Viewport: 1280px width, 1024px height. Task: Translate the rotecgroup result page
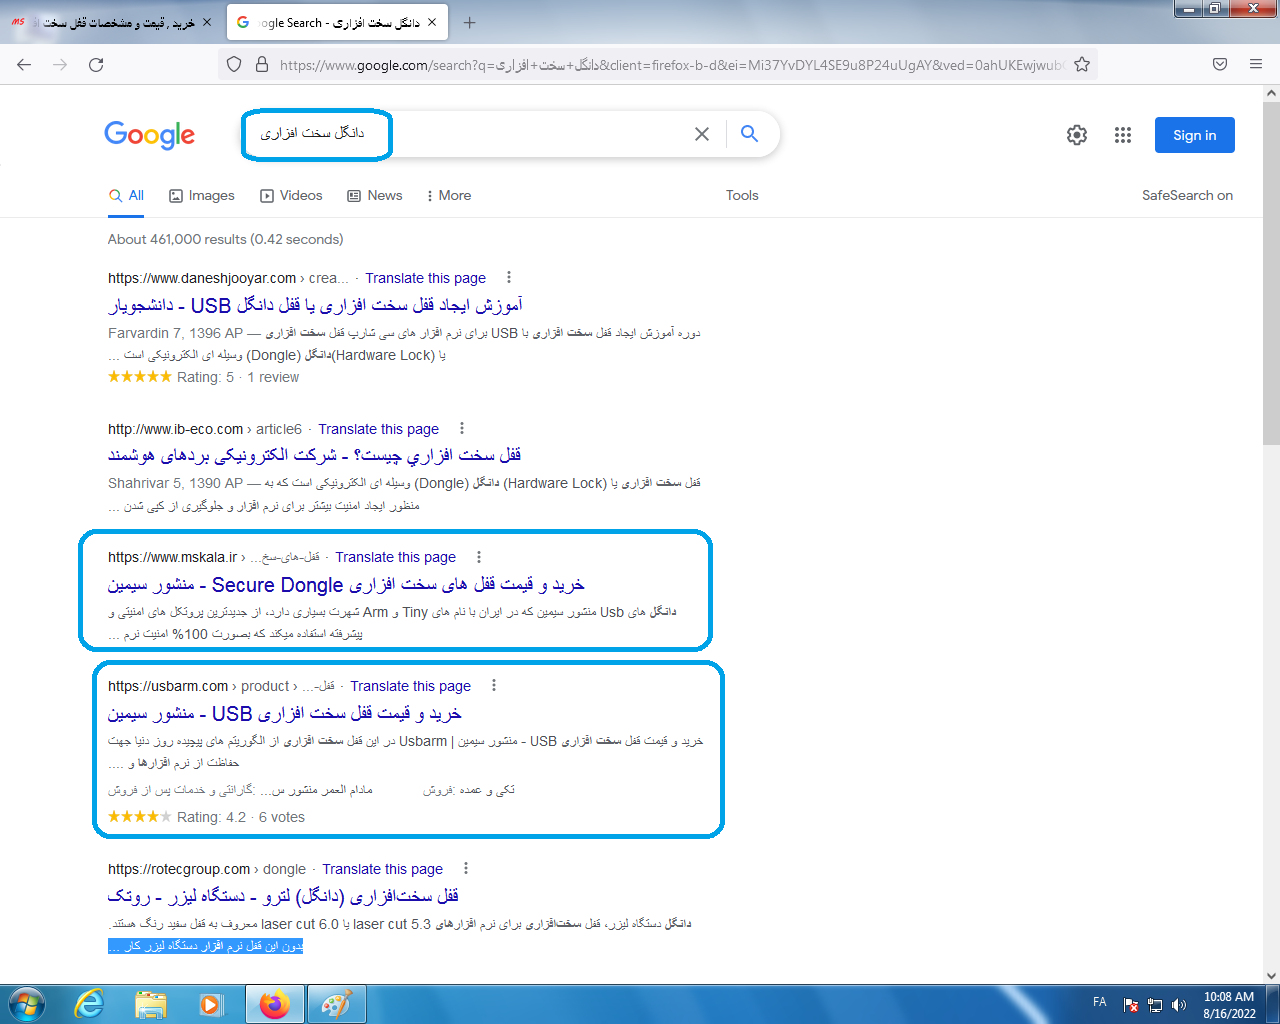click(383, 869)
